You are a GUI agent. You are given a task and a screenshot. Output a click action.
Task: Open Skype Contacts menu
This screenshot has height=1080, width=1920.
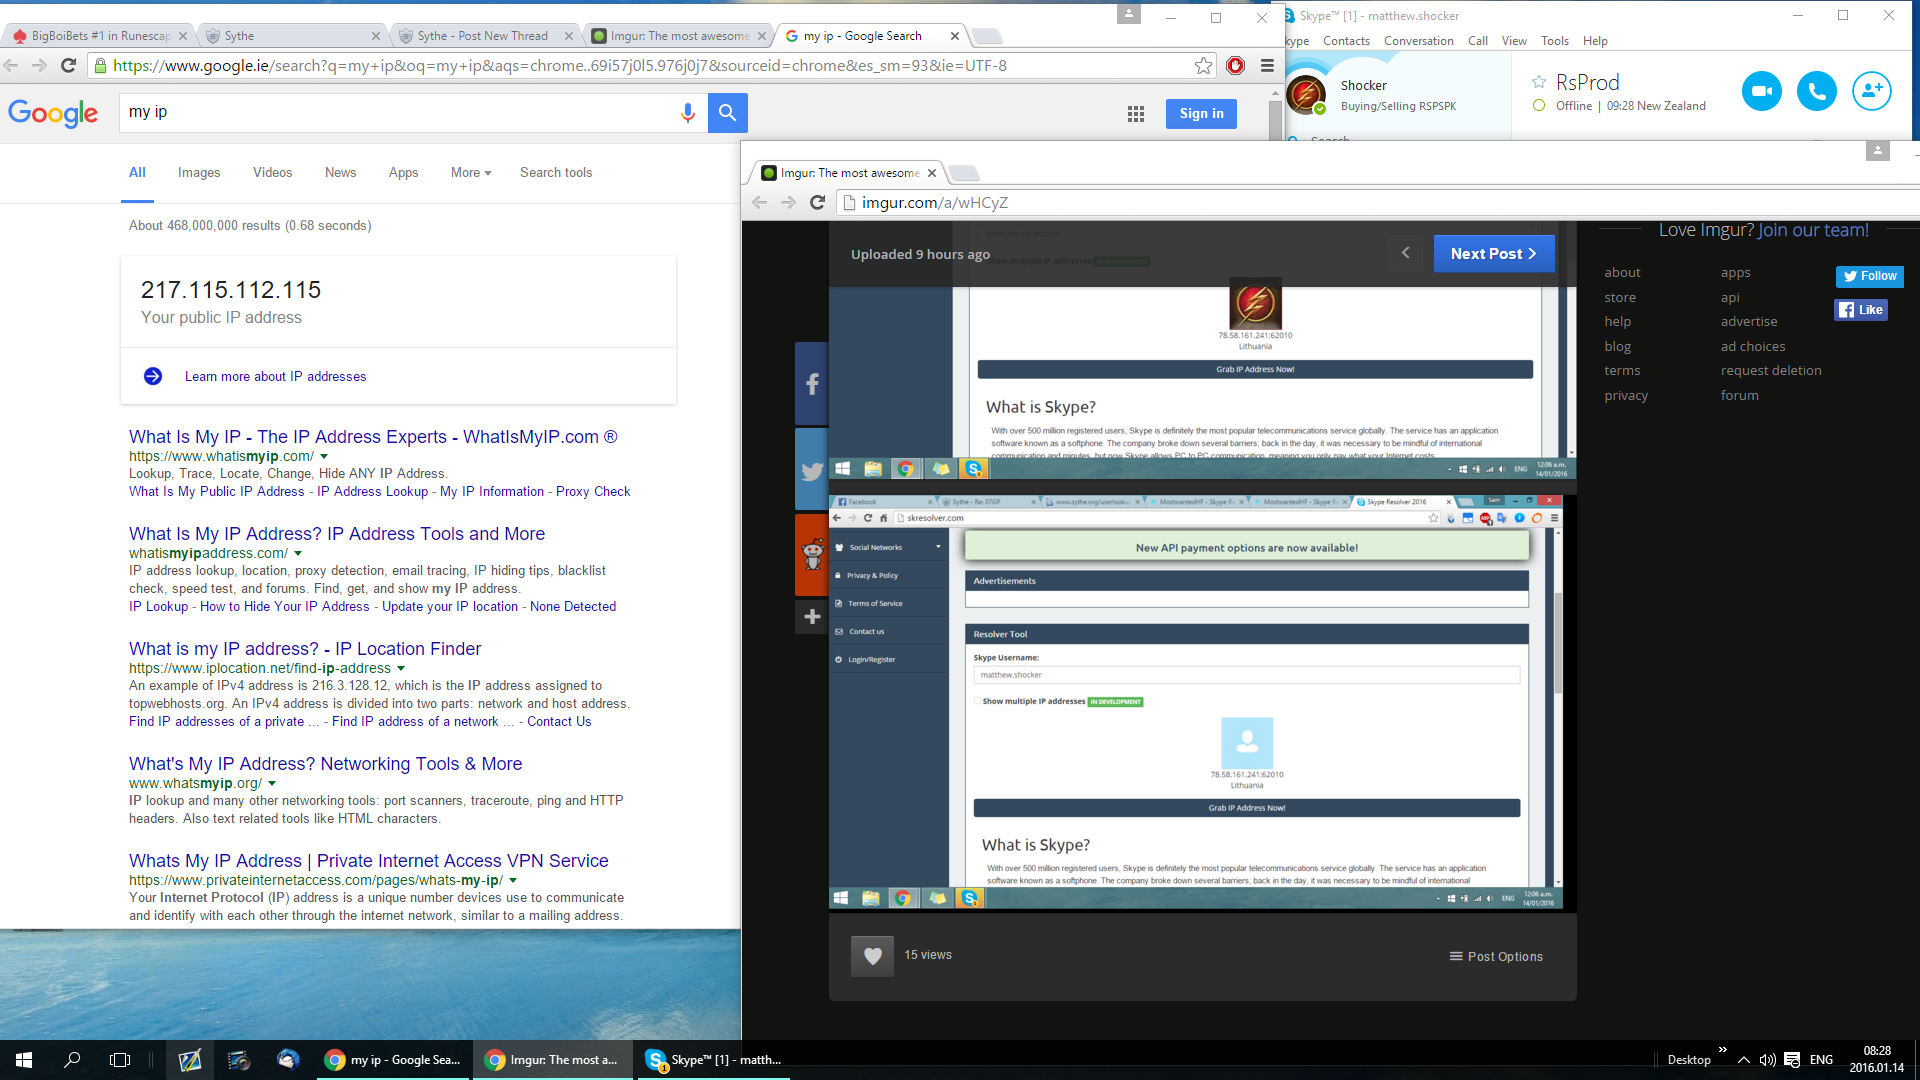(x=1346, y=41)
